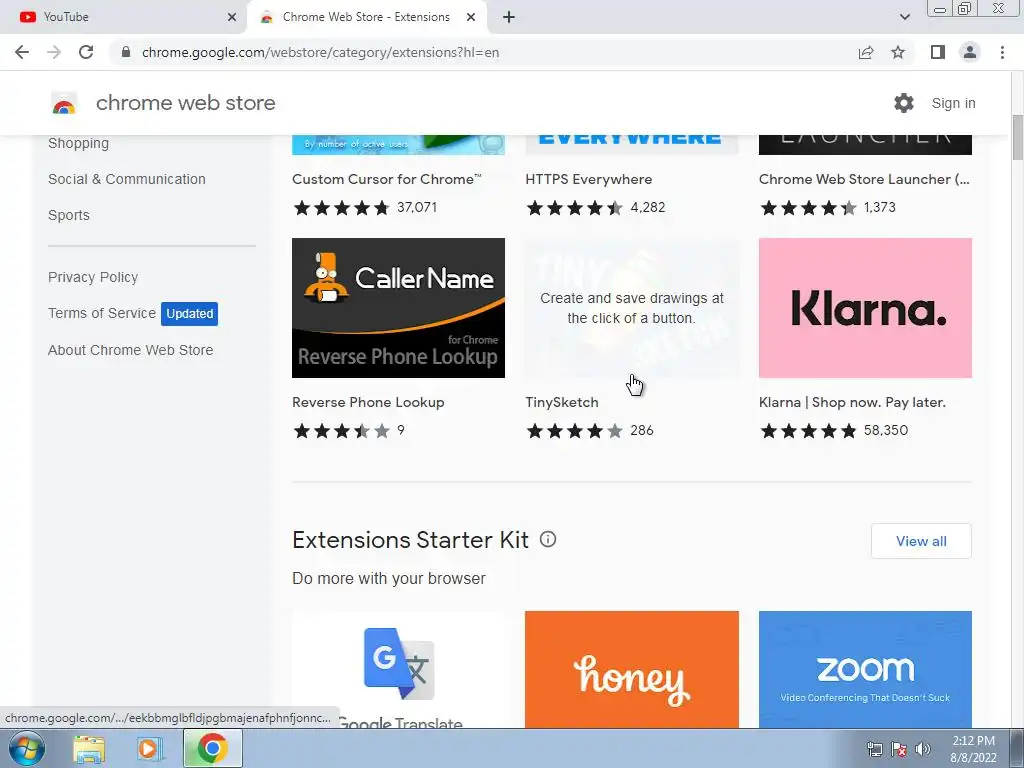Close the Chrome Web Store tab

pos(471,17)
